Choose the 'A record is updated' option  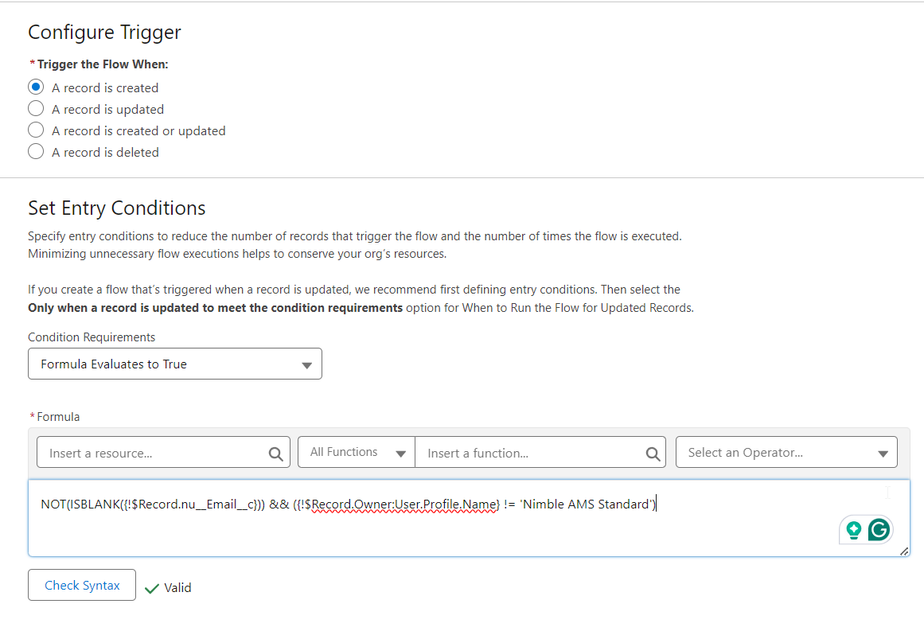[x=36, y=109]
